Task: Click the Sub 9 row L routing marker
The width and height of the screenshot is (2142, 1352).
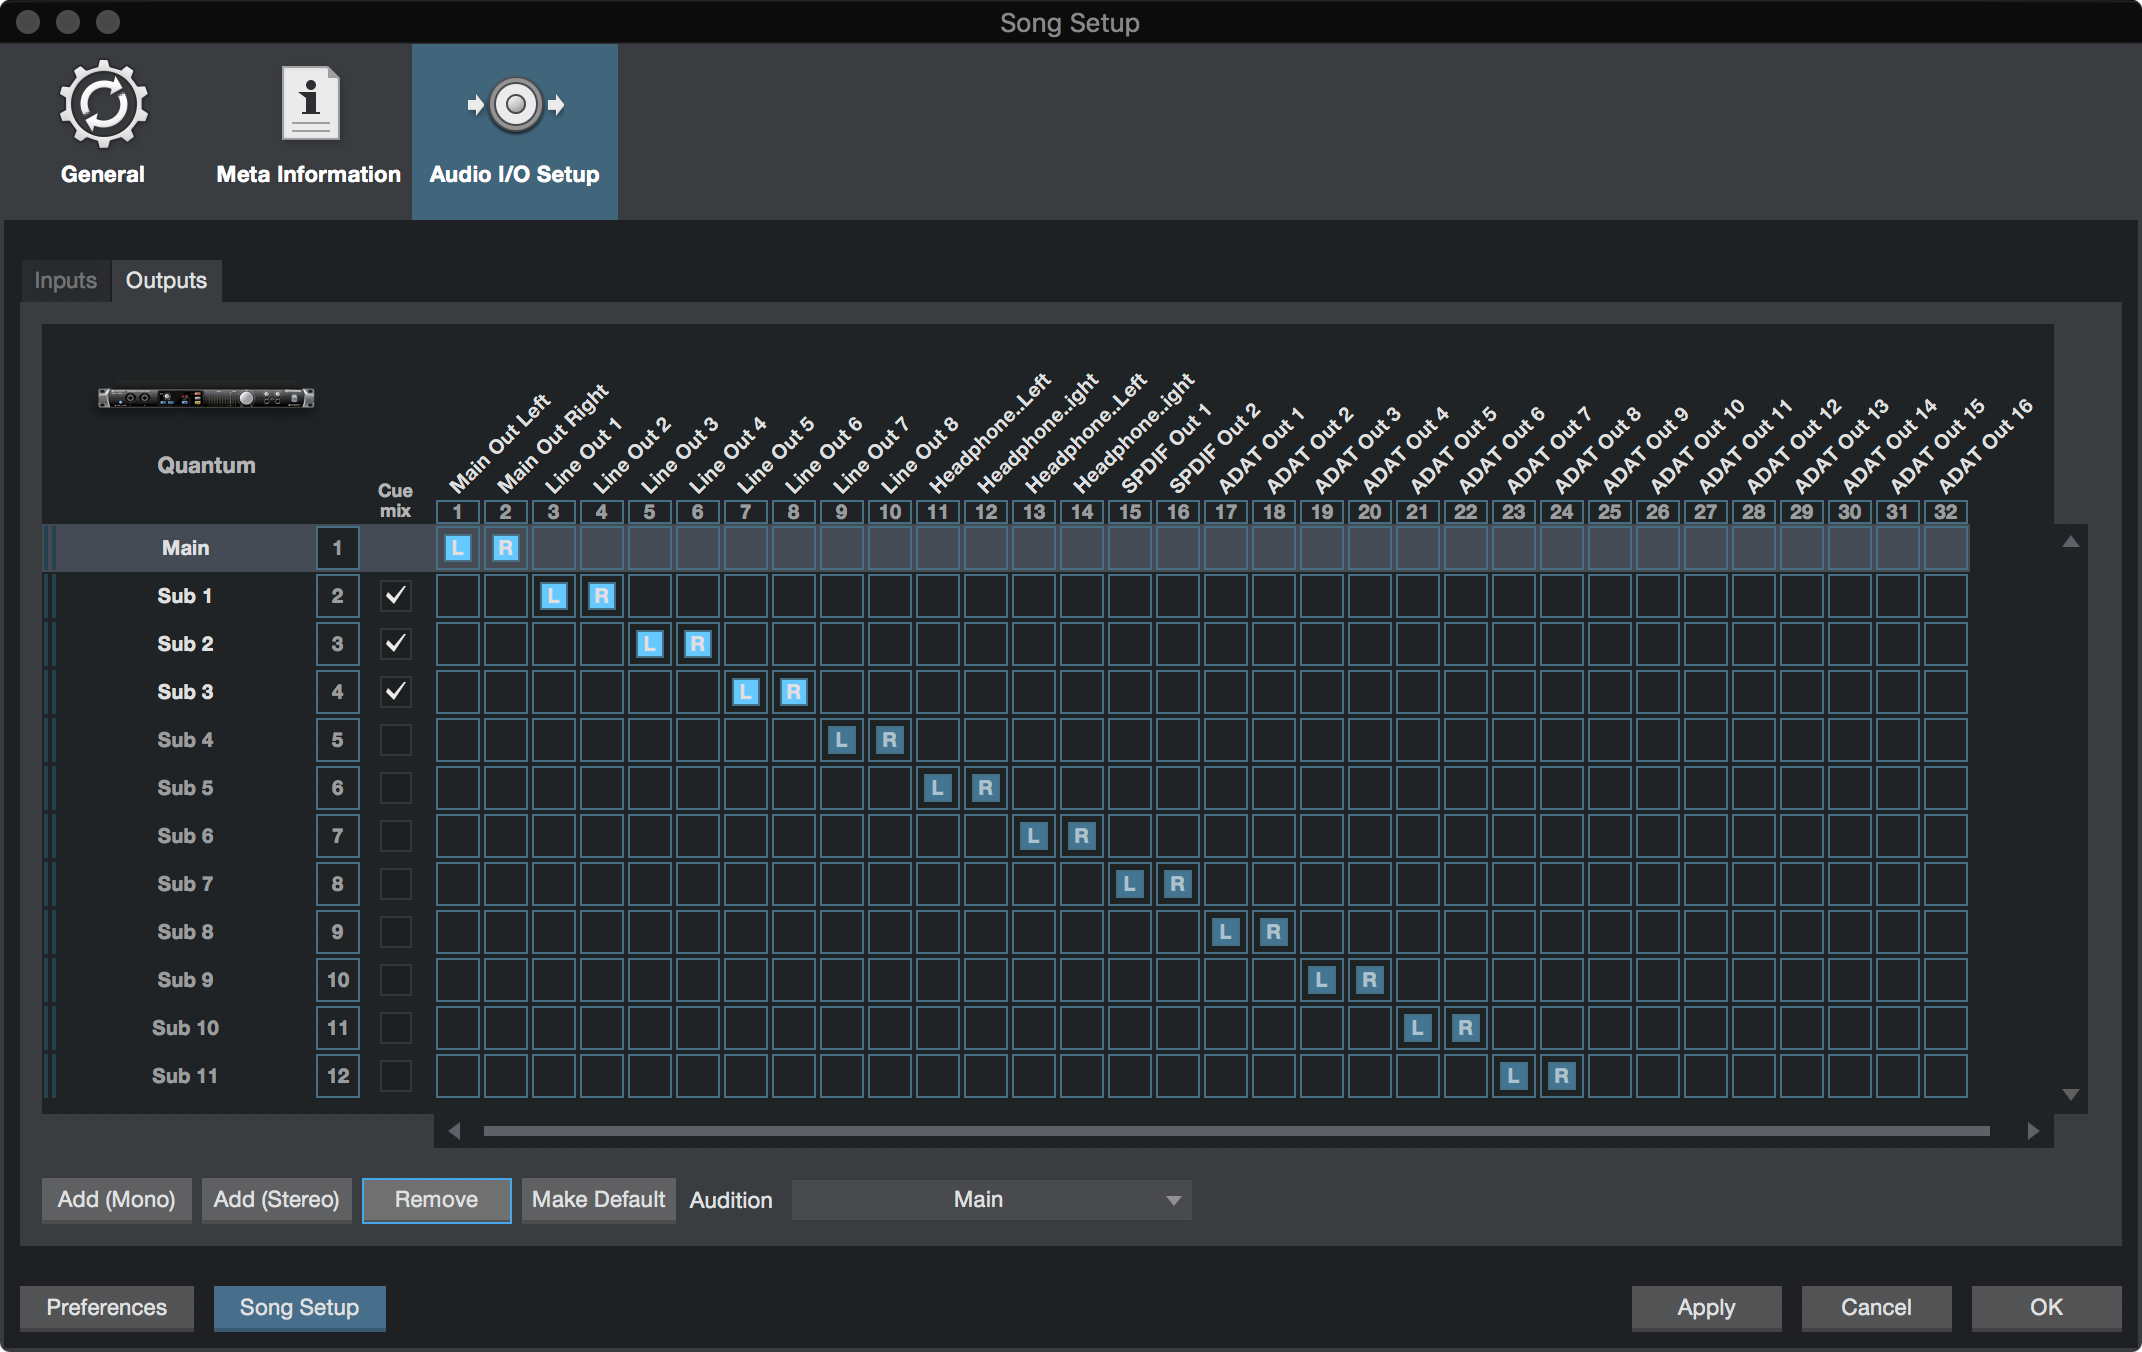Action: pos(1322,980)
